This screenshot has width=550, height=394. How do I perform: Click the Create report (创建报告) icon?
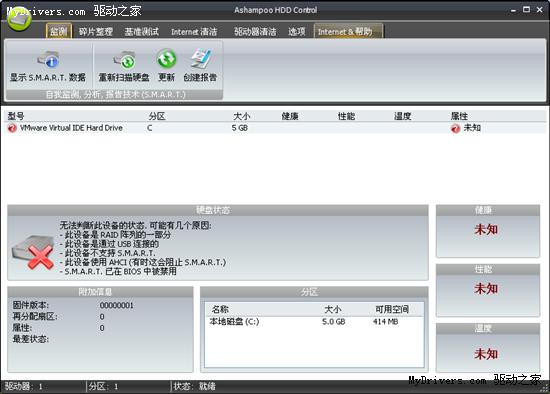pos(201,59)
